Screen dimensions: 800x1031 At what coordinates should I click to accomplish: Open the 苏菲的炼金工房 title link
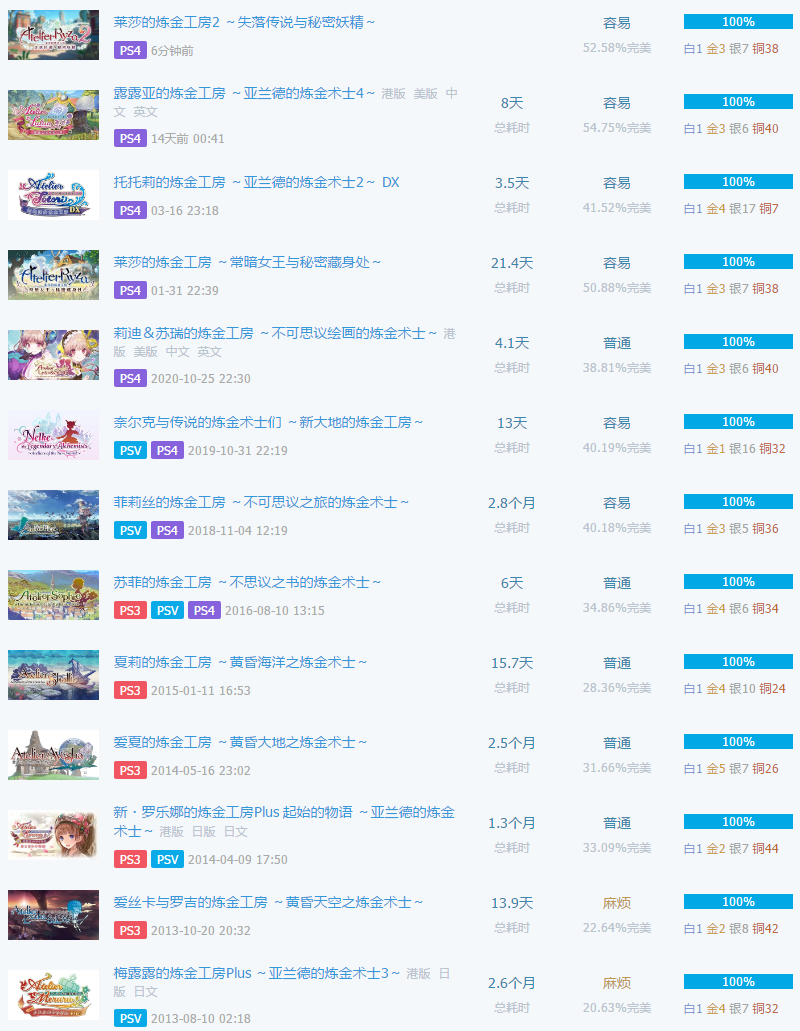[247, 583]
